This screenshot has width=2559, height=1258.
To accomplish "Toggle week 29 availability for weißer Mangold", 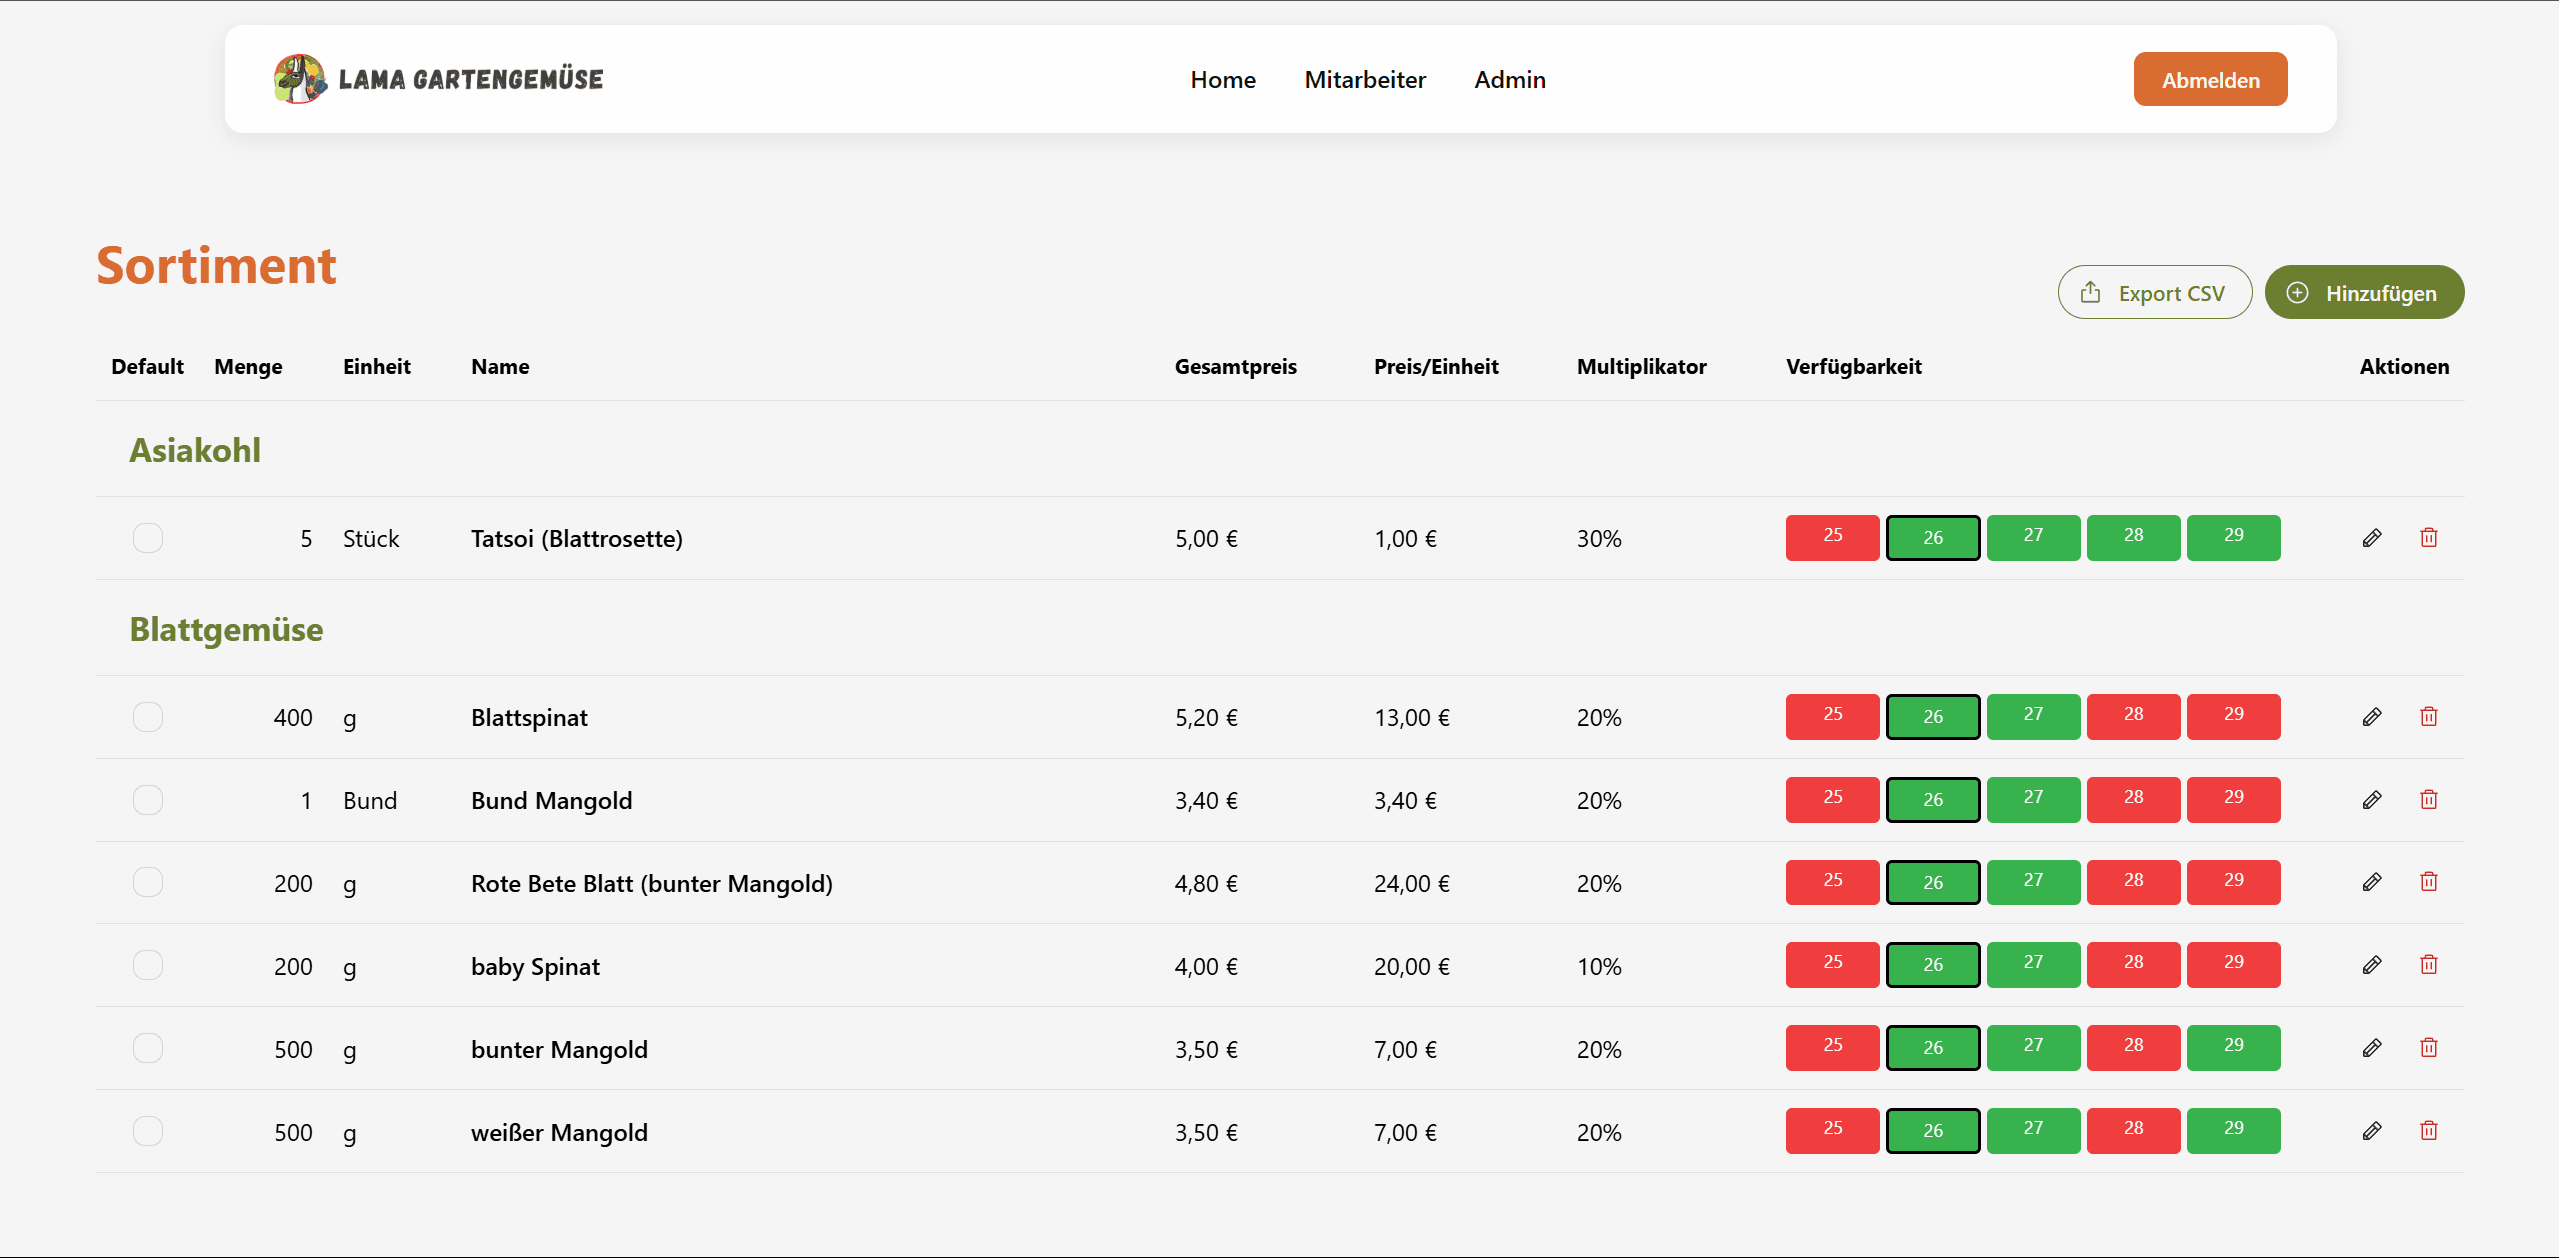I will pos(2233,1130).
